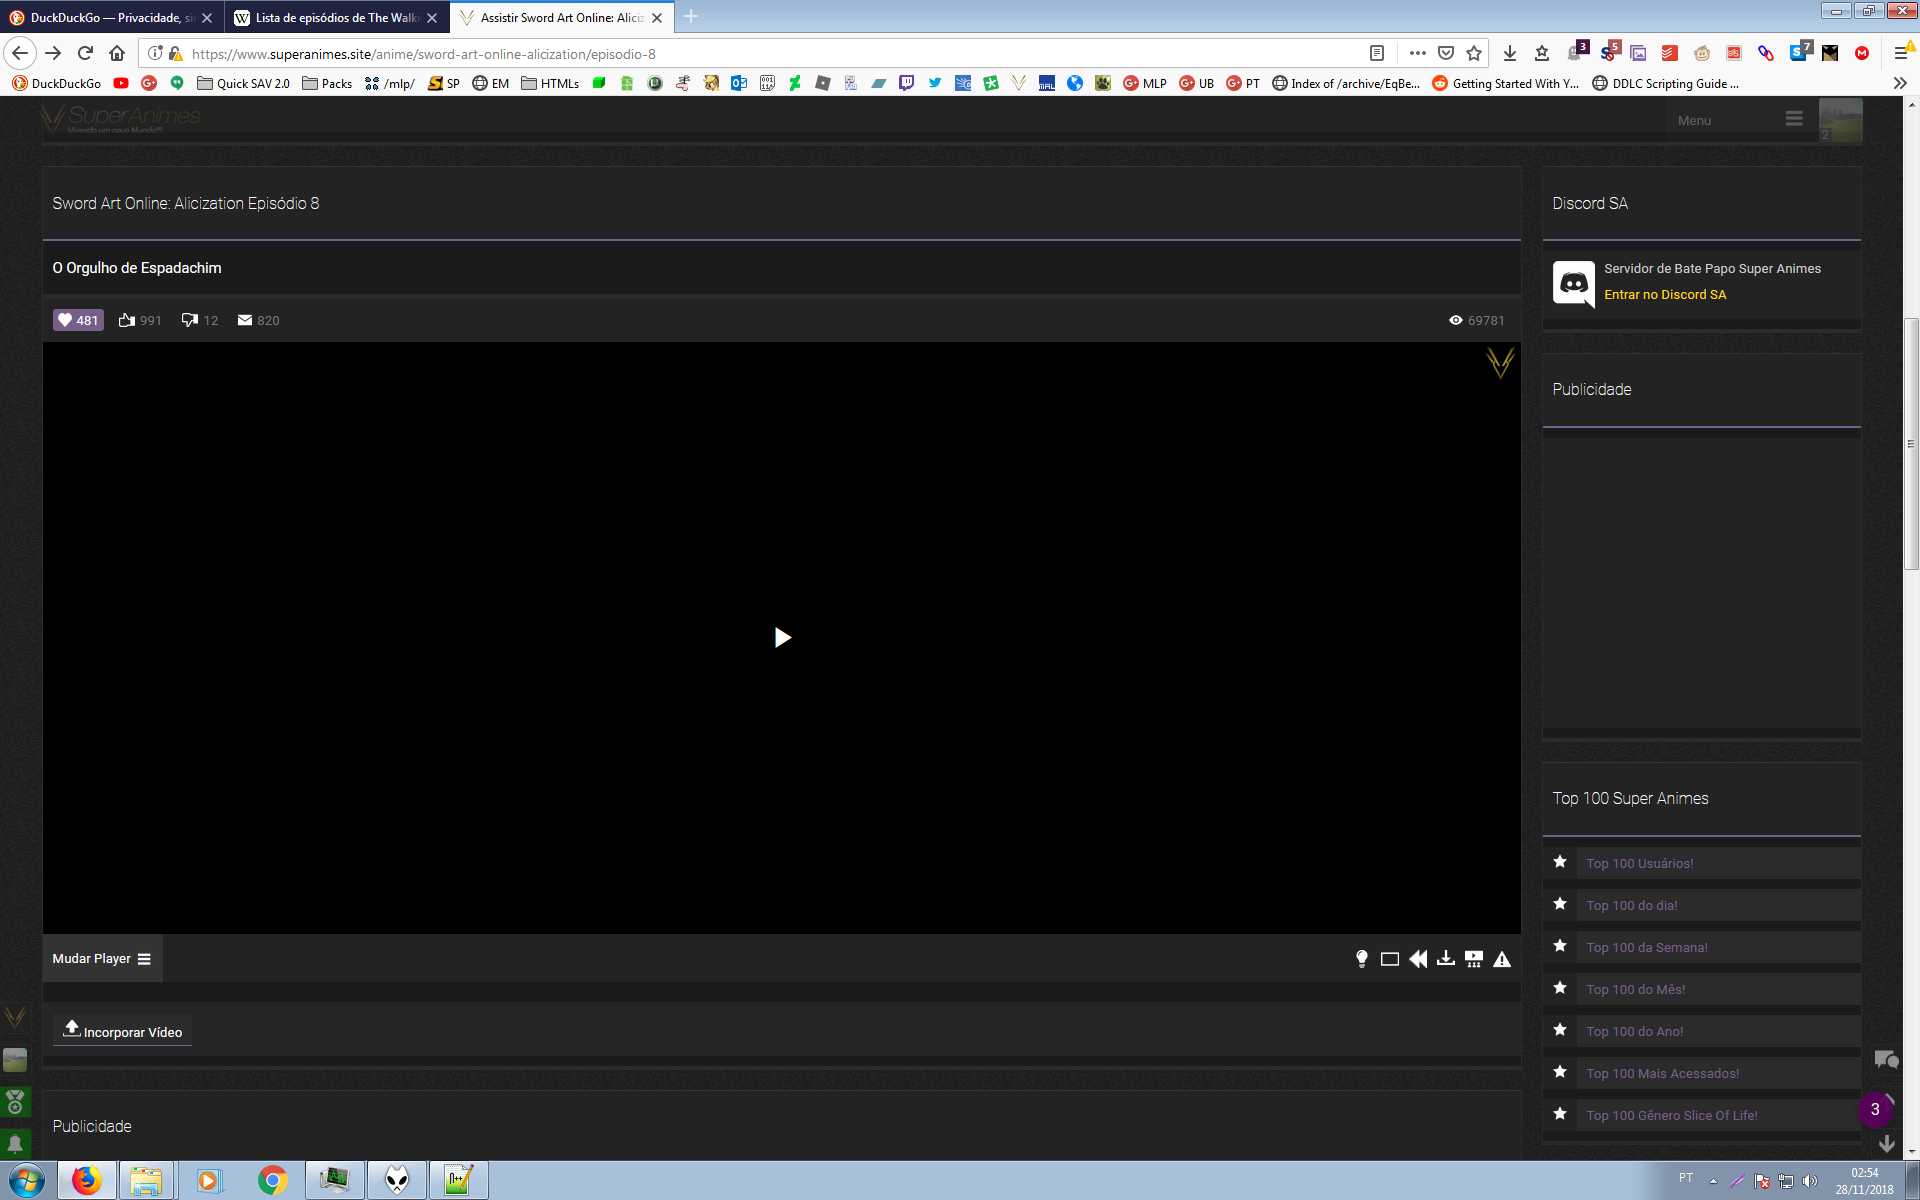Click Entrar no Discord SA link
The height and width of the screenshot is (1200, 1920).
[1664, 294]
